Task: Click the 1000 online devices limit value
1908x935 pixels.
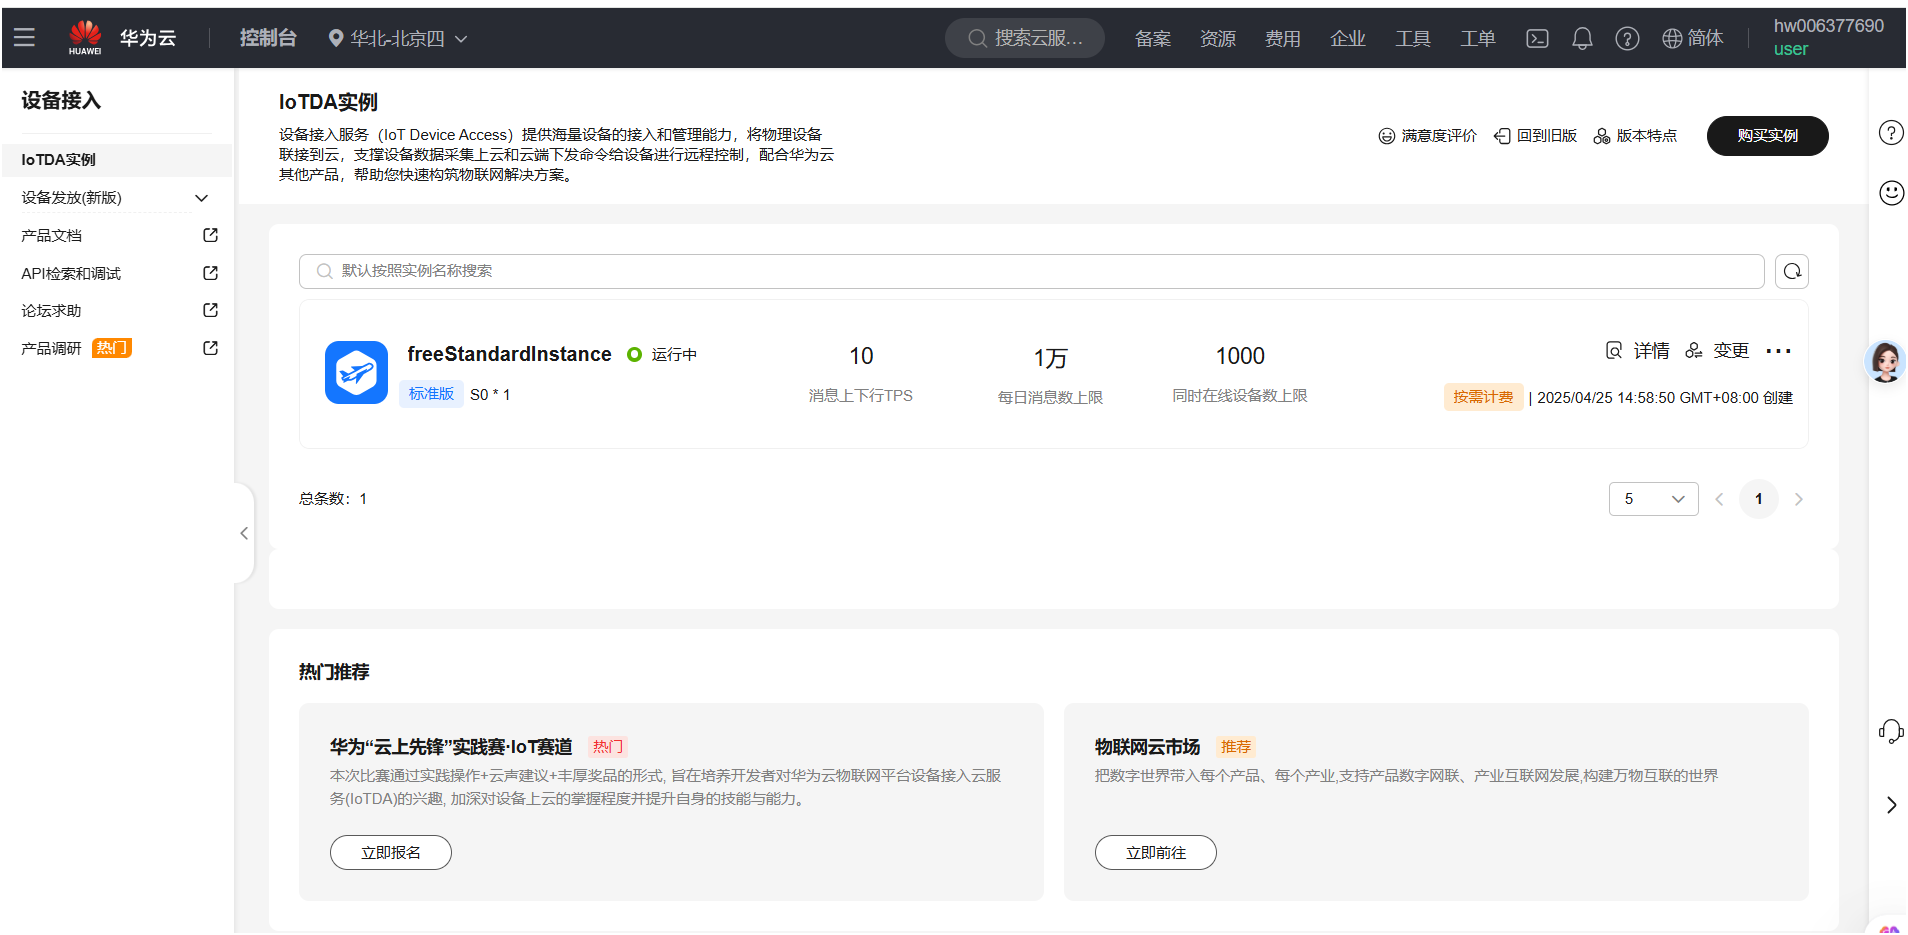Action: pos(1240,356)
